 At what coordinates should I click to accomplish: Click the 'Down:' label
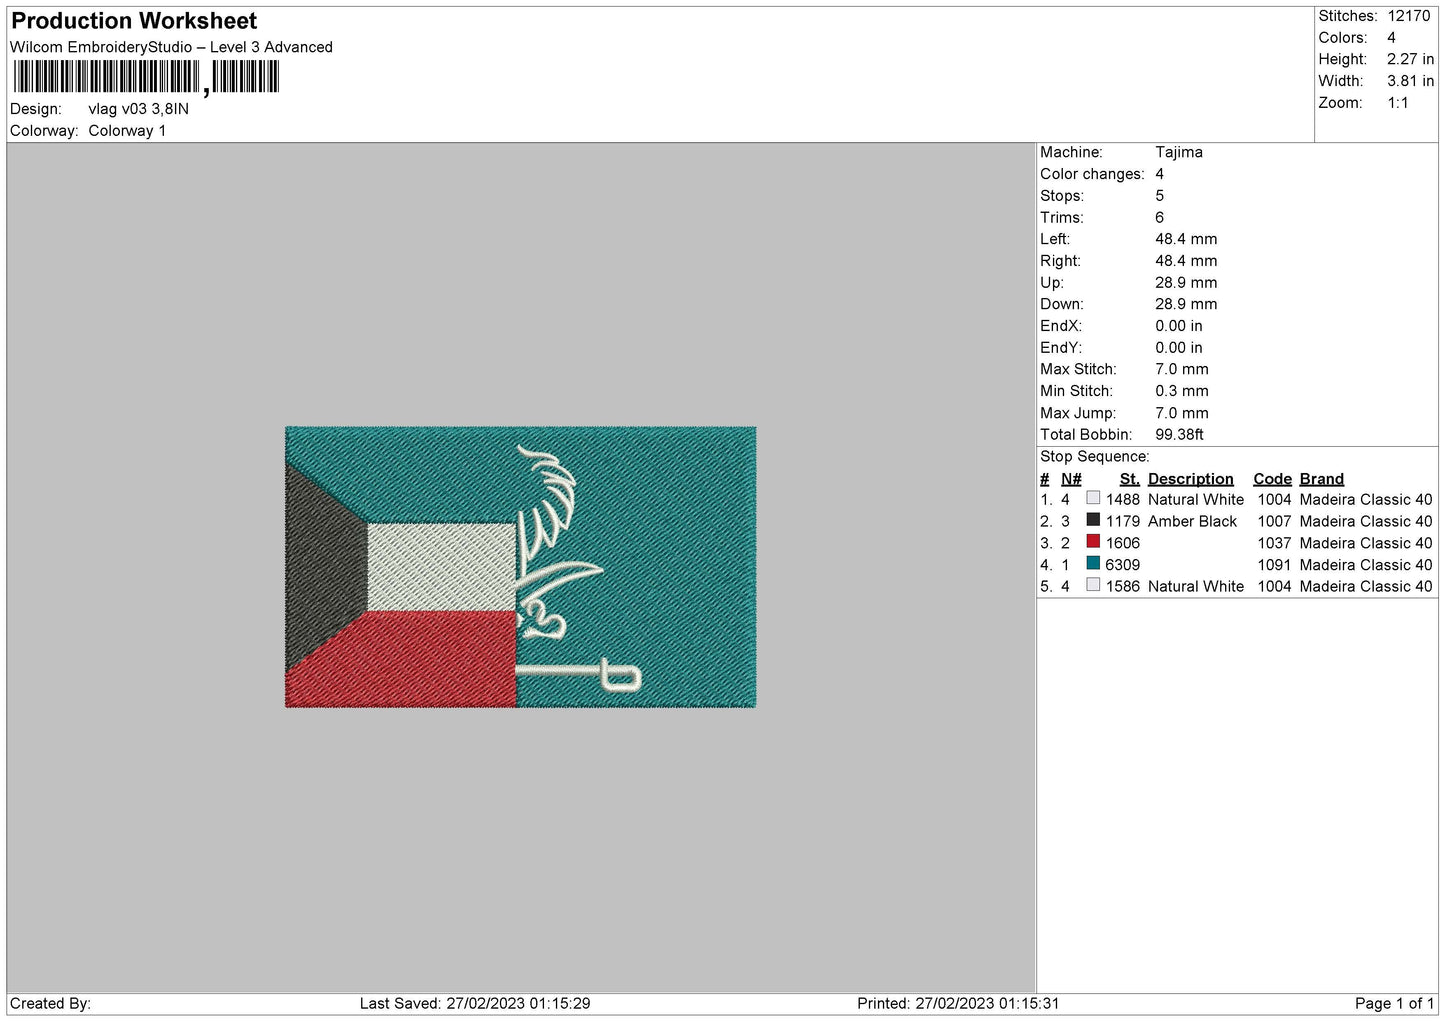[x=1062, y=304]
